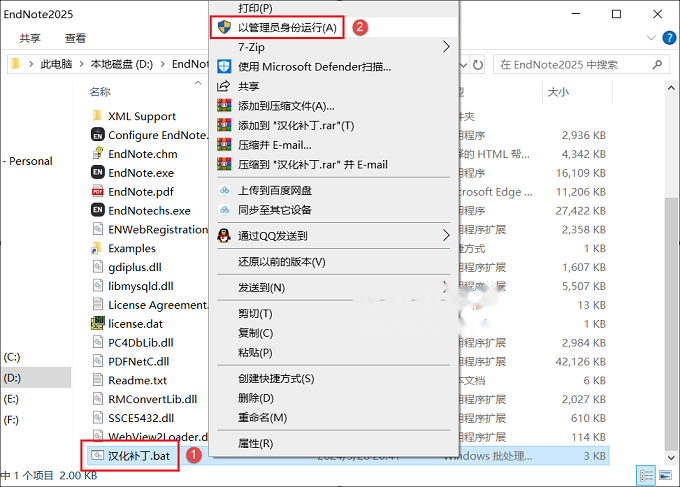Expand the 通过QQ发送到 submenu arrow
This screenshot has height=487, width=680.
point(446,235)
